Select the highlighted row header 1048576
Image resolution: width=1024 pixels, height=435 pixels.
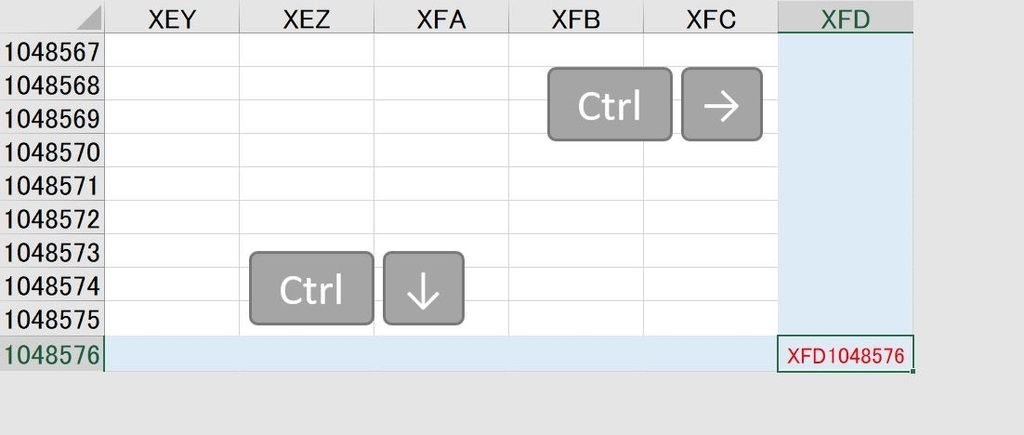[52, 355]
